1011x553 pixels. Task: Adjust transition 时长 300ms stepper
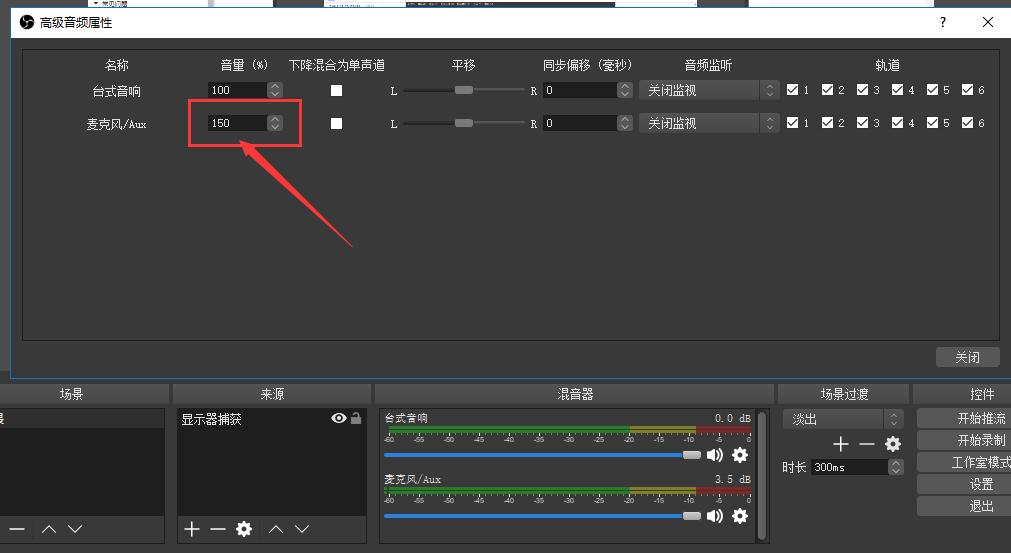click(x=896, y=467)
